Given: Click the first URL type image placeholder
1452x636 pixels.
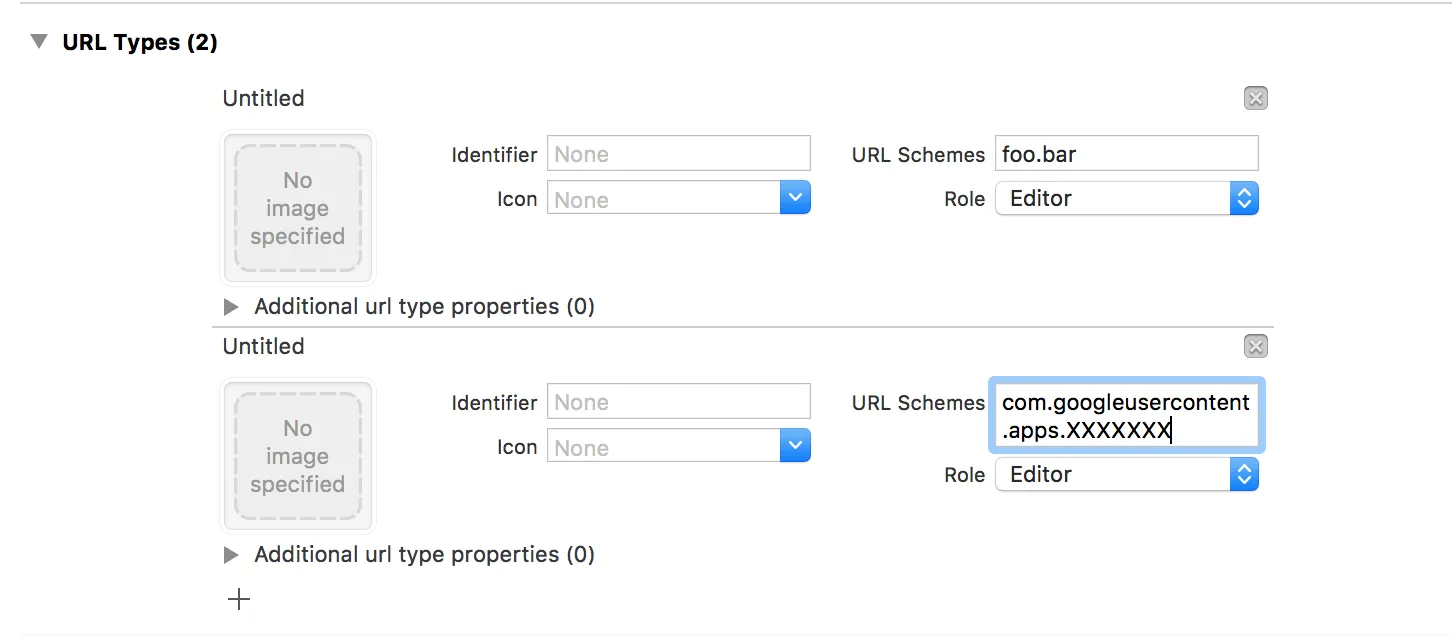Looking at the screenshot, I should 297,208.
